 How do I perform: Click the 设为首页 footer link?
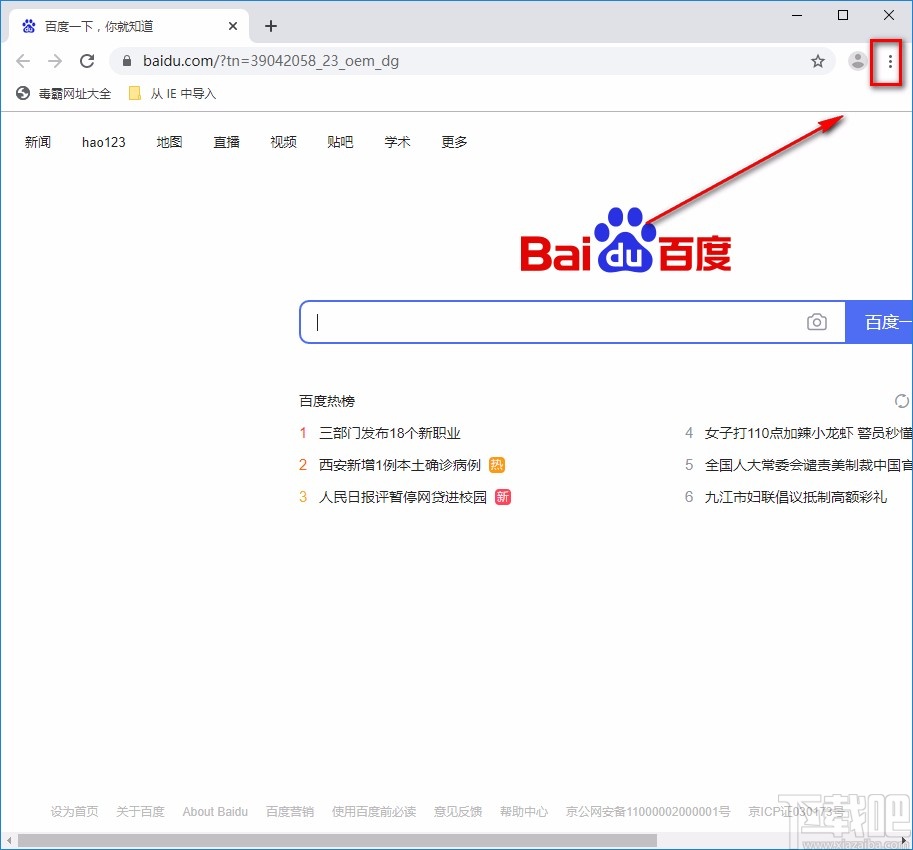(75, 812)
